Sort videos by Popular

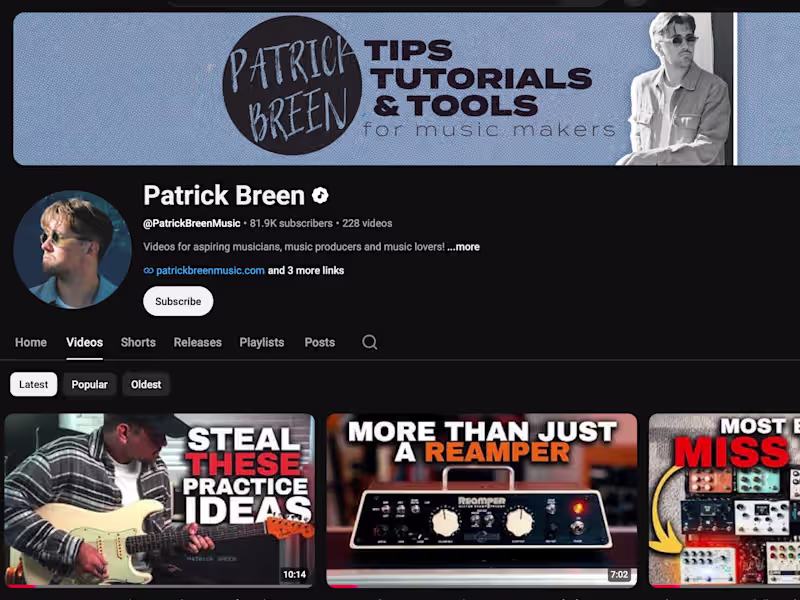point(89,384)
